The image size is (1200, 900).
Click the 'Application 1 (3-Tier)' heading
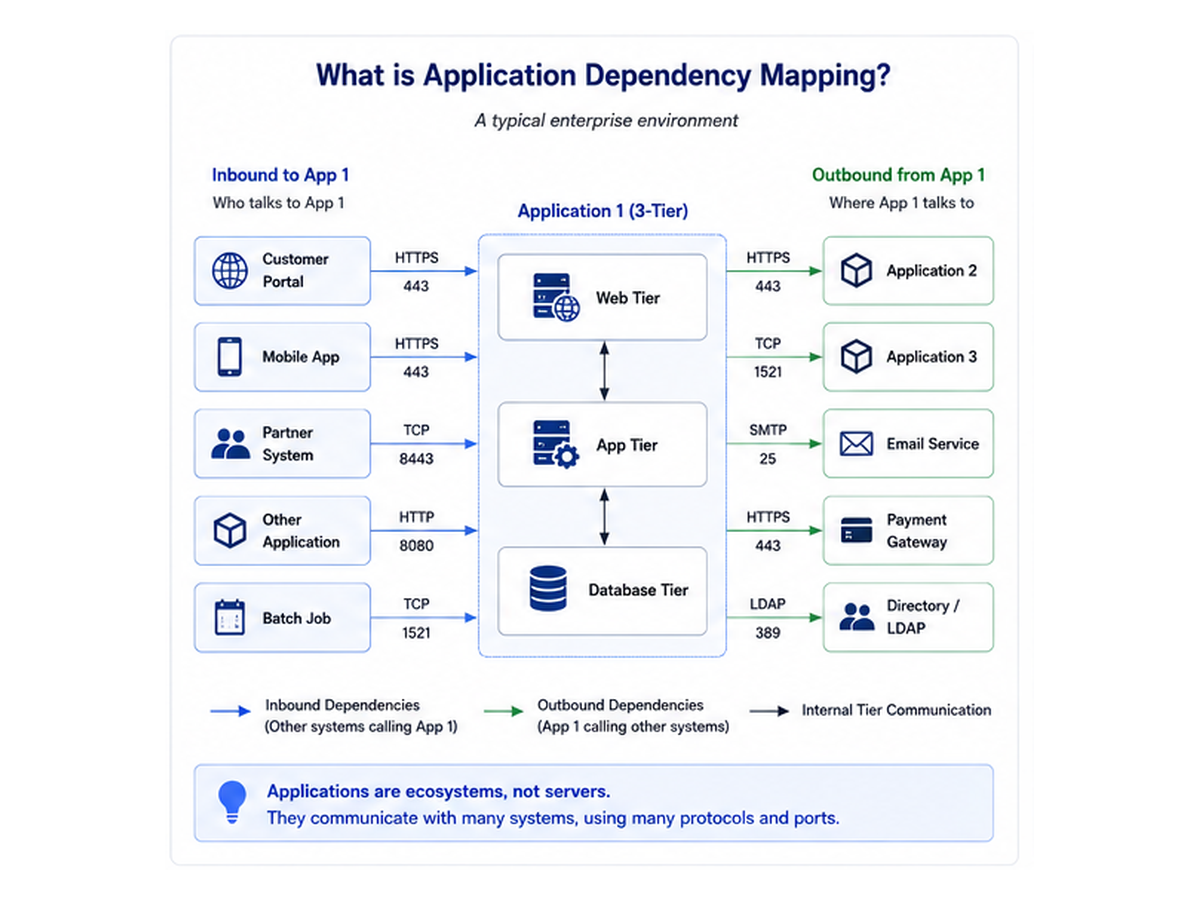pyautogui.click(x=603, y=211)
